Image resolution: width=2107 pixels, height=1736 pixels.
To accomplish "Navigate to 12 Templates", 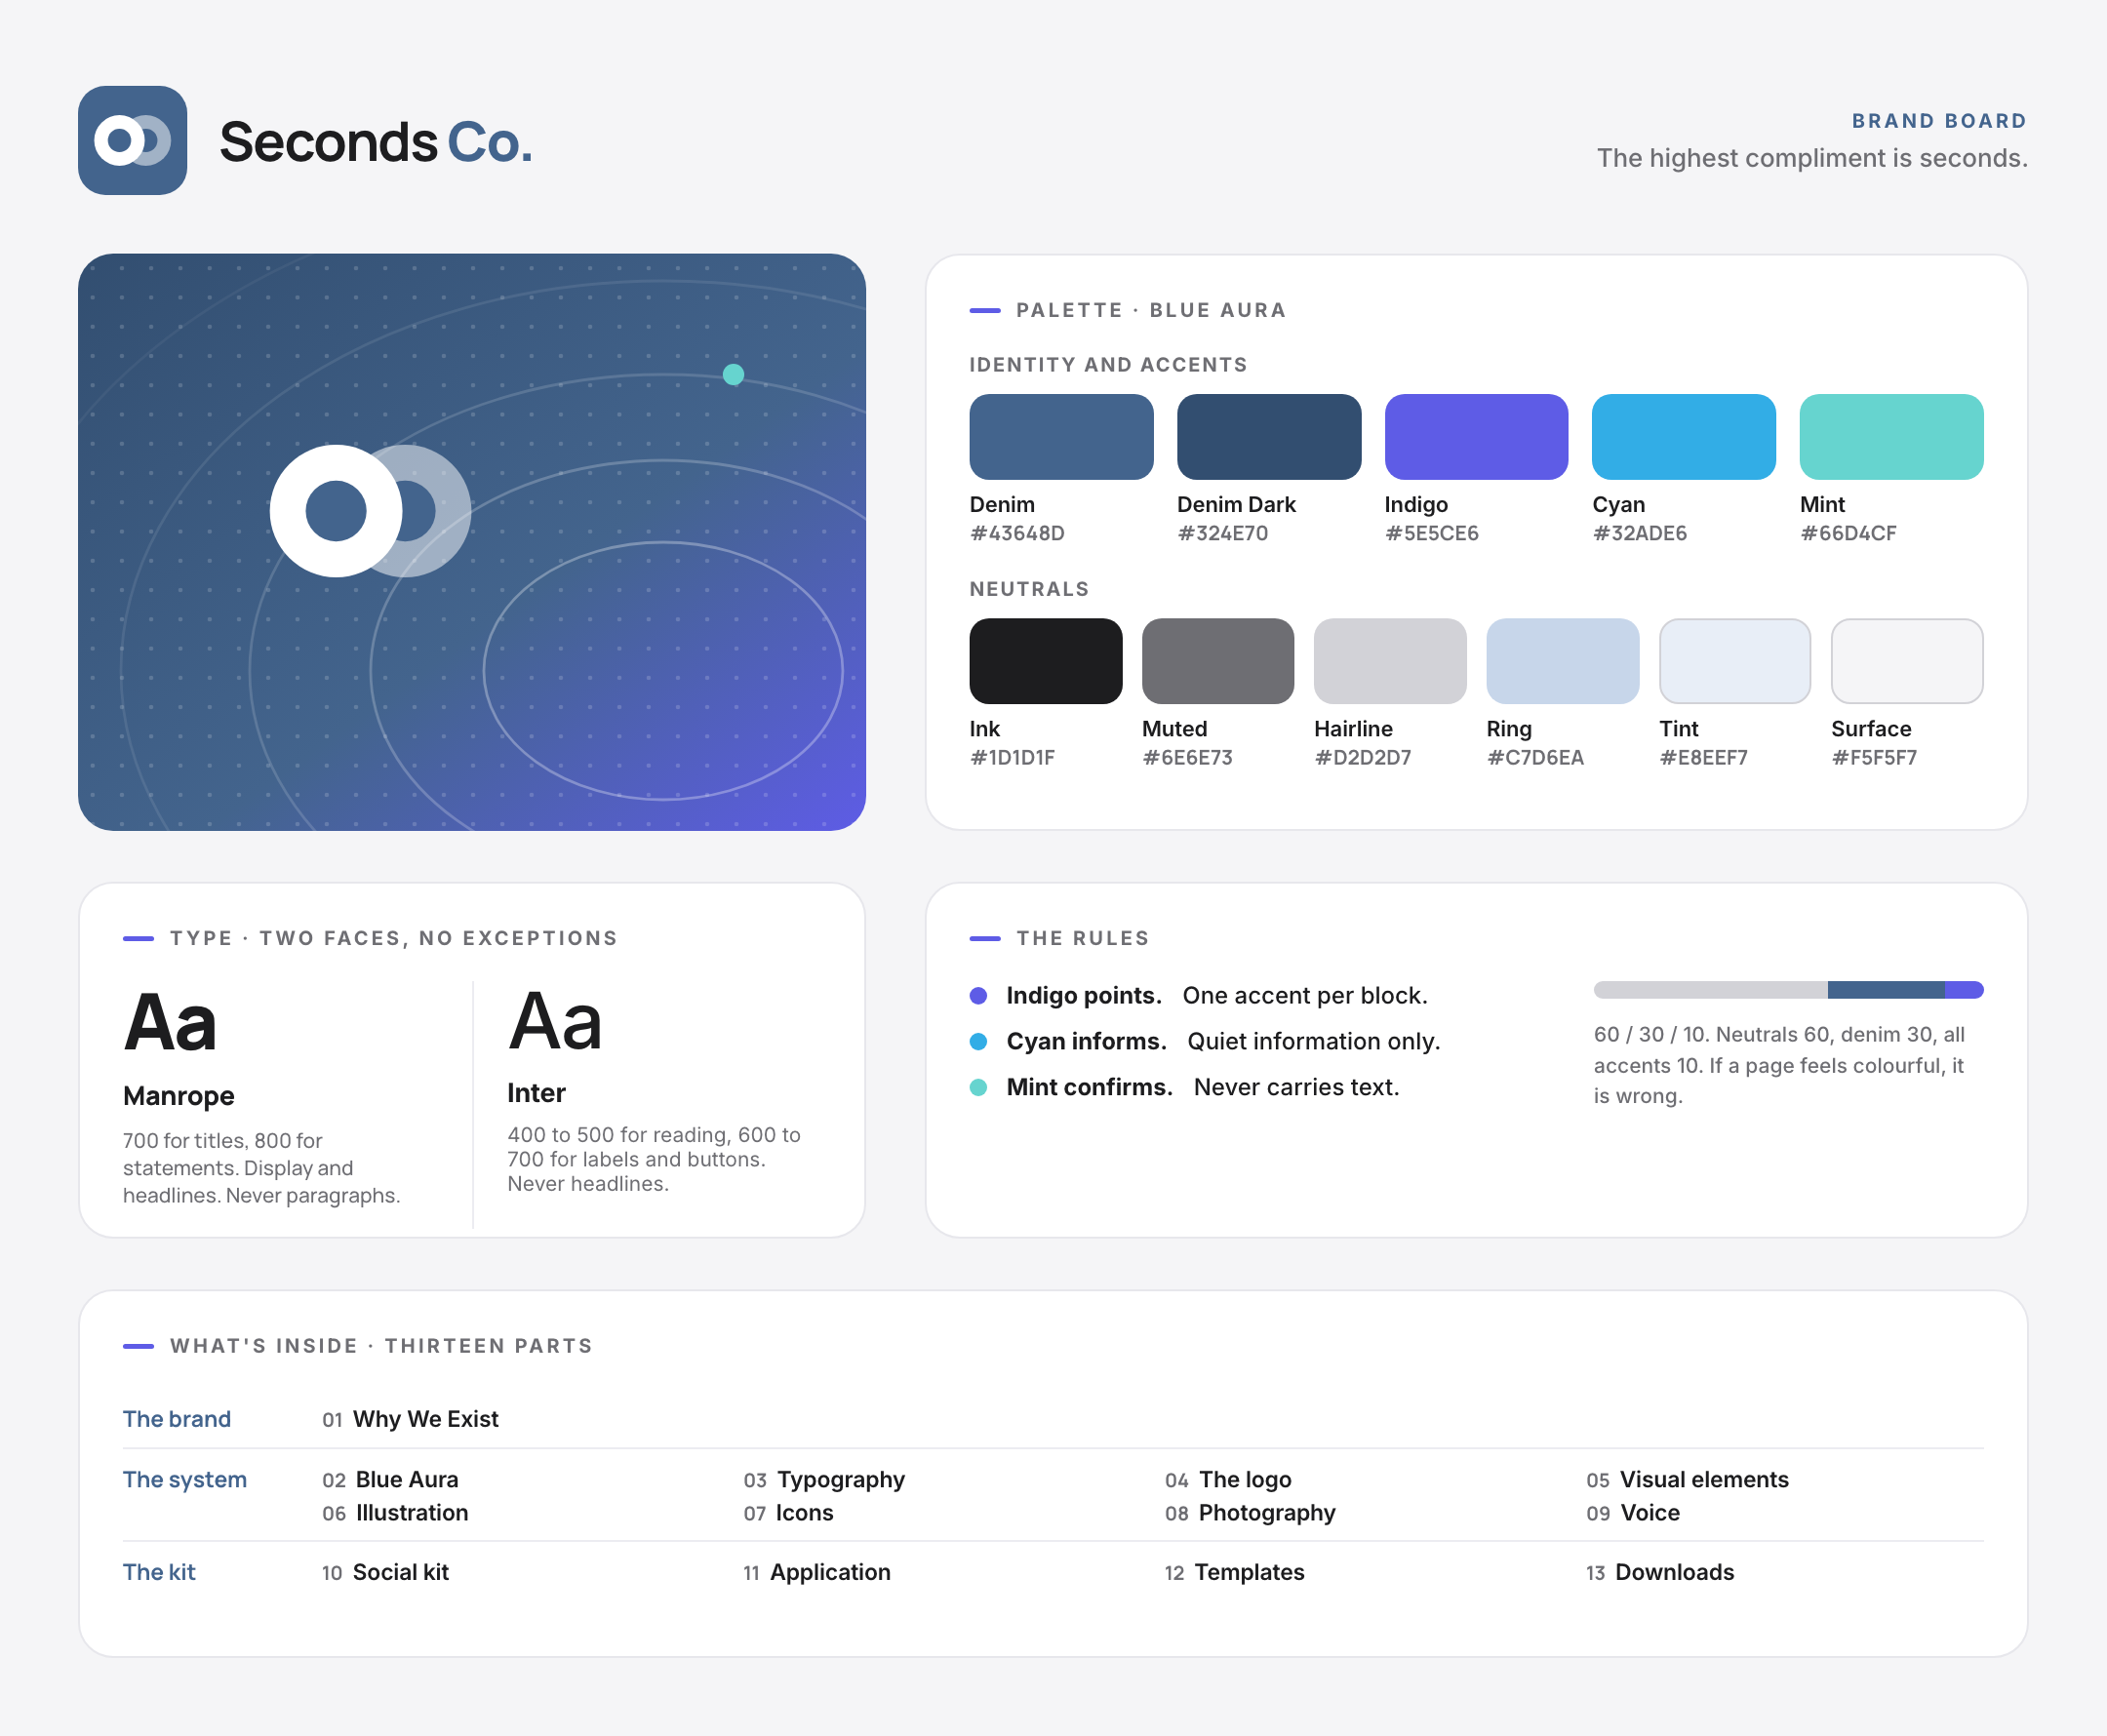I will pos(1234,1572).
